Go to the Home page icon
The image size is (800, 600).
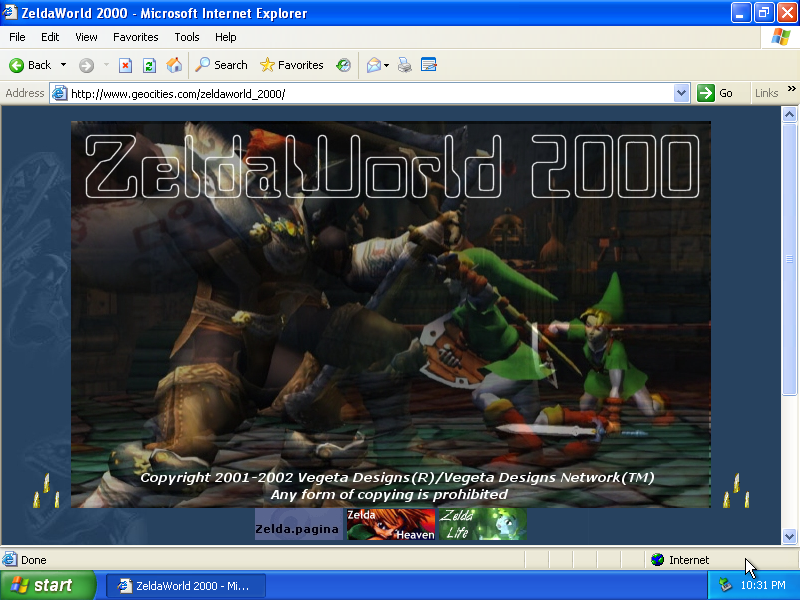(x=174, y=65)
